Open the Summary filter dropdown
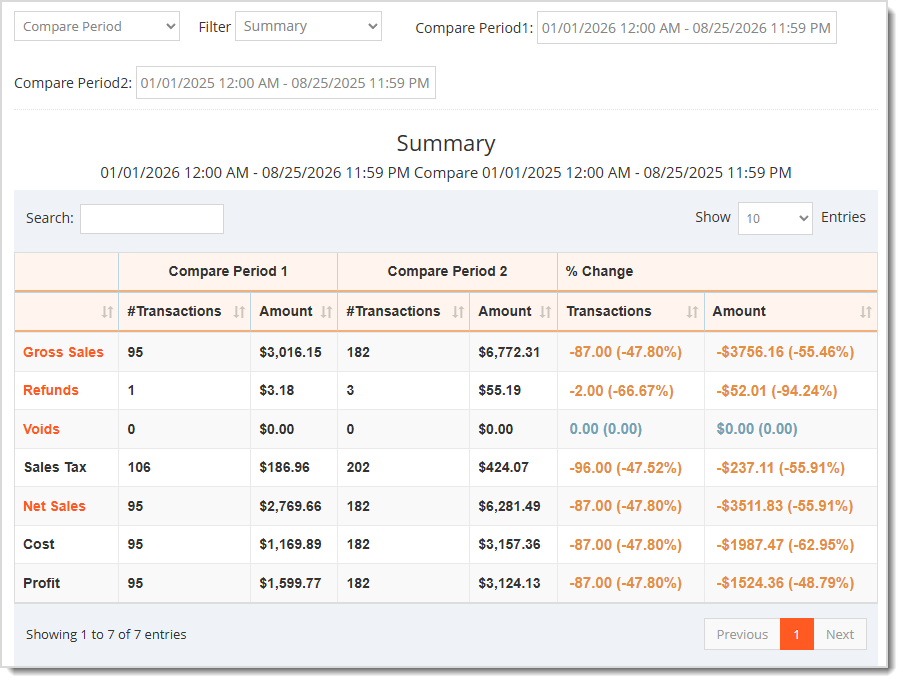This screenshot has width=903, height=683. tap(308, 26)
